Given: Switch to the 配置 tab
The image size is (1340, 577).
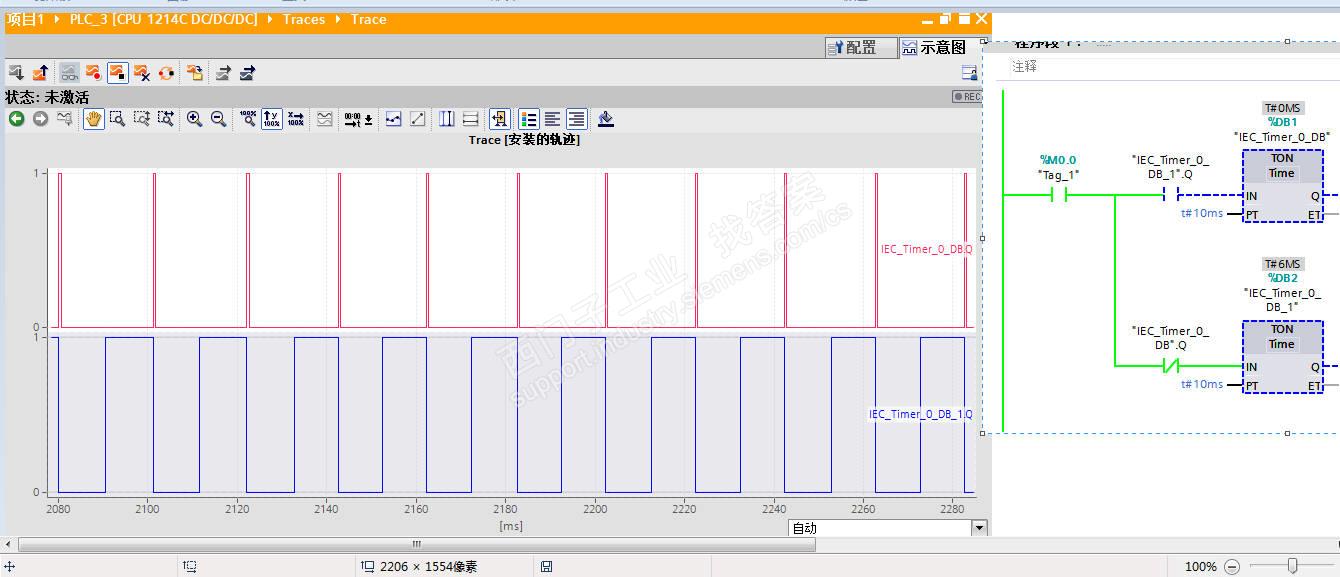Looking at the screenshot, I should pyautogui.click(x=861, y=47).
